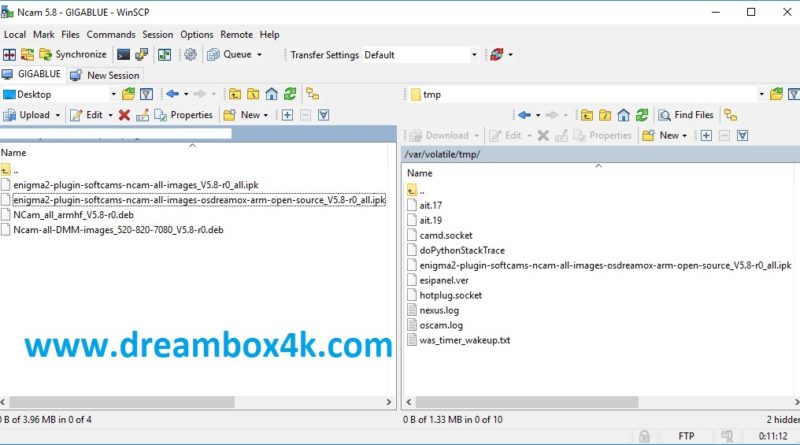This screenshot has width=800, height=445.
Task: Switch to the GIGABLUE session tab
Action: pos(32,75)
